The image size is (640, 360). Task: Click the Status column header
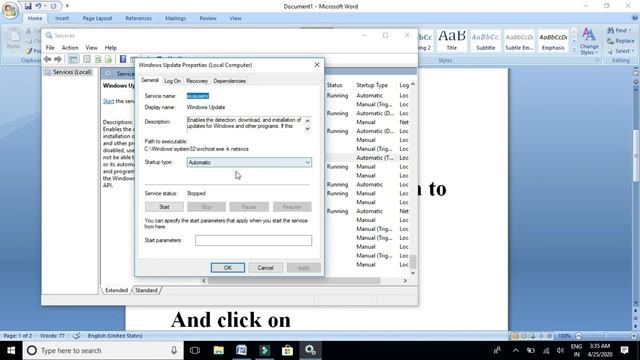point(334,85)
